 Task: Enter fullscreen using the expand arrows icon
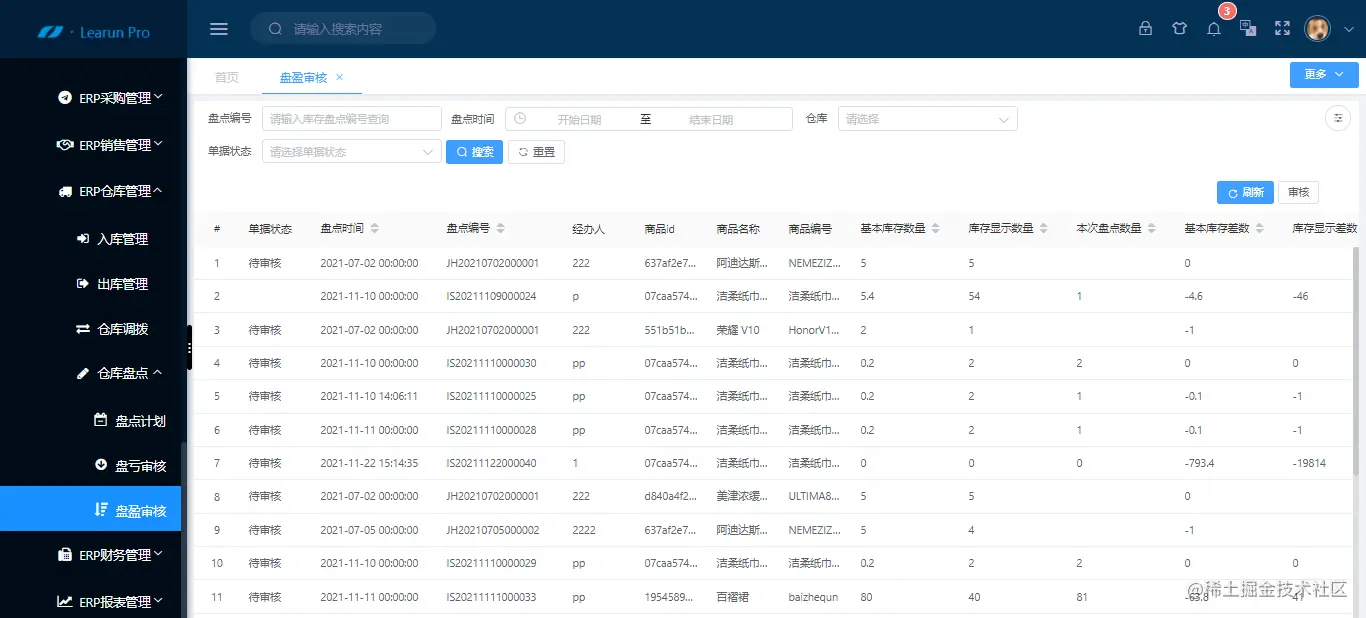1282,28
